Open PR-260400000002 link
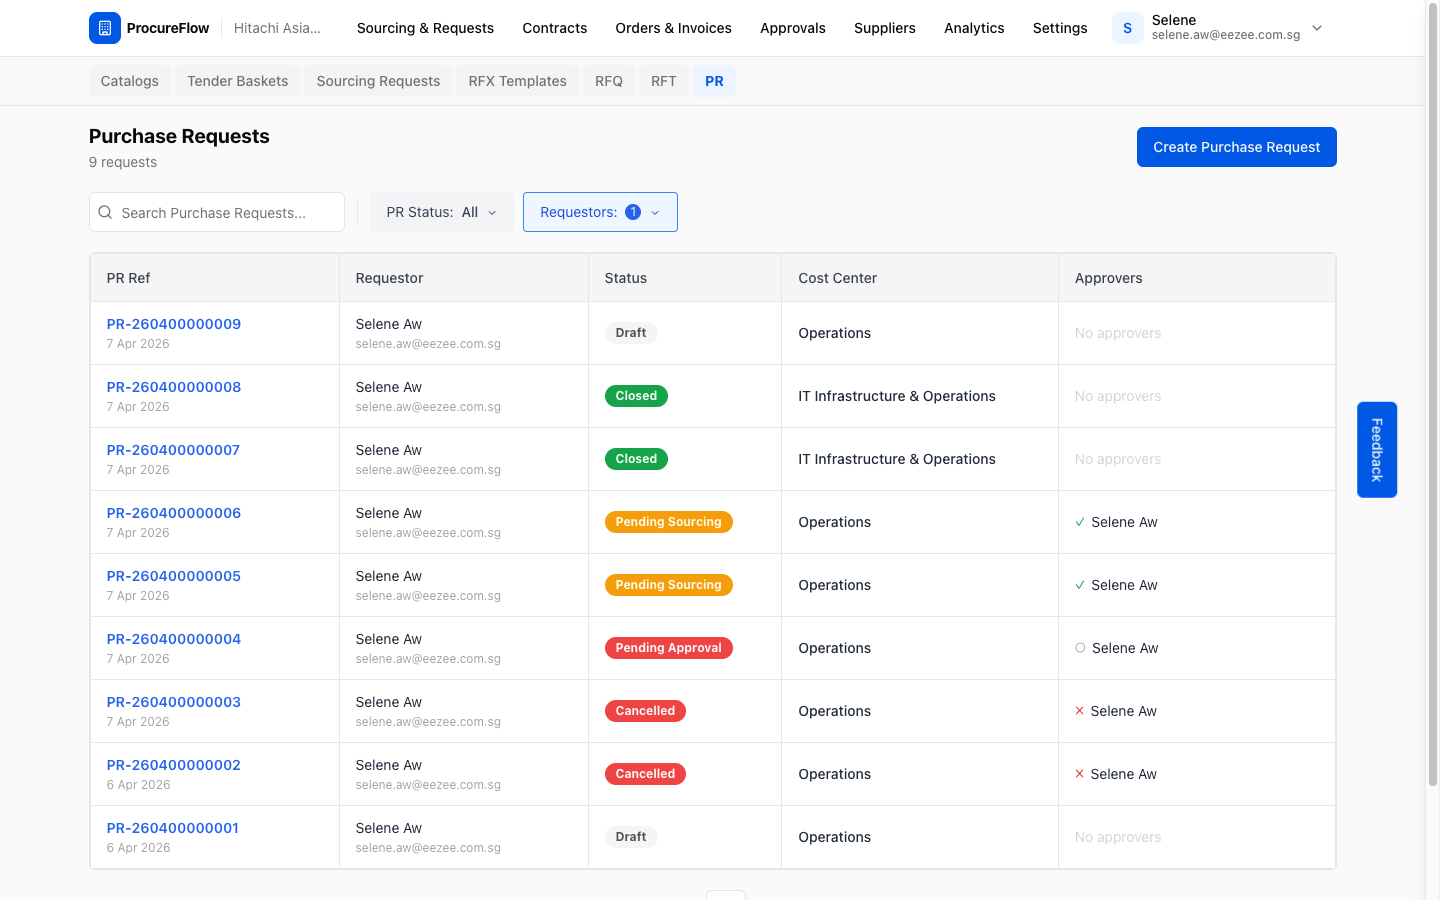The image size is (1440, 900). pyautogui.click(x=174, y=765)
